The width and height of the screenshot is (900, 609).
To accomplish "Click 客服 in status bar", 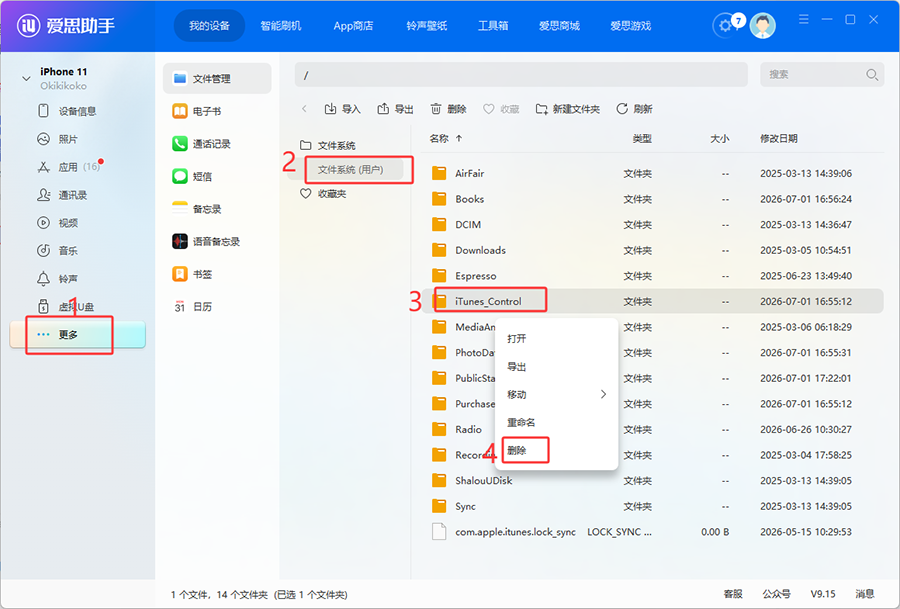I will tap(733, 594).
